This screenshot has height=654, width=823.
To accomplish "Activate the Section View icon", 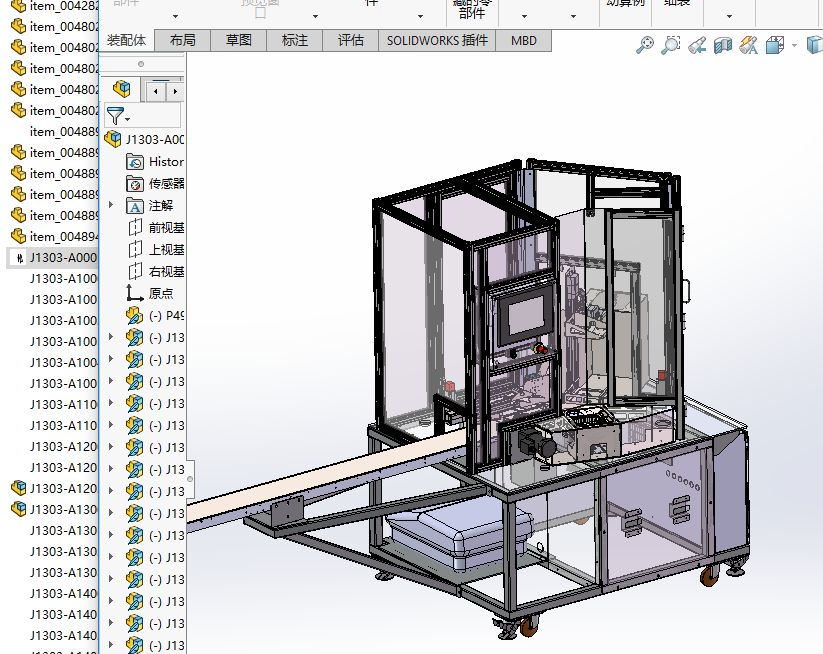I will (723, 45).
